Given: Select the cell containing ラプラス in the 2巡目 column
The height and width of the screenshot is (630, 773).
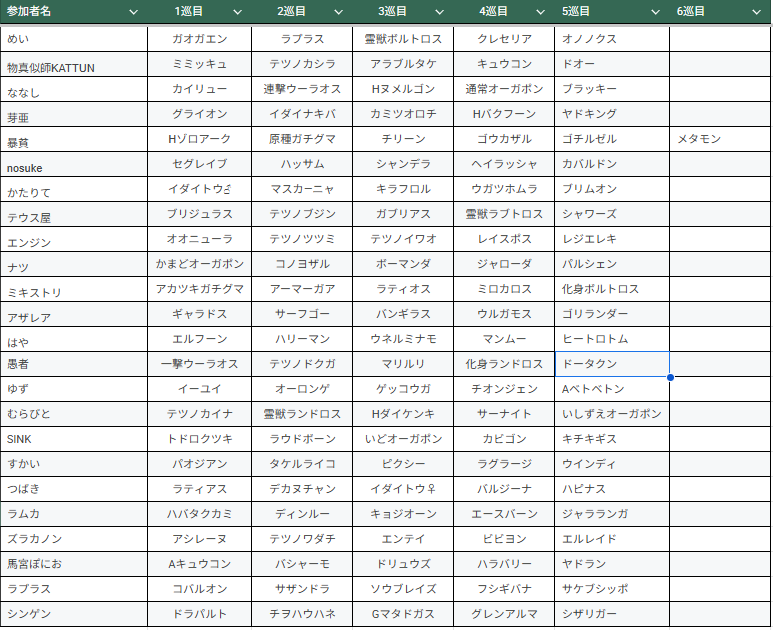Looking at the screenshot, I should [302, 39].
